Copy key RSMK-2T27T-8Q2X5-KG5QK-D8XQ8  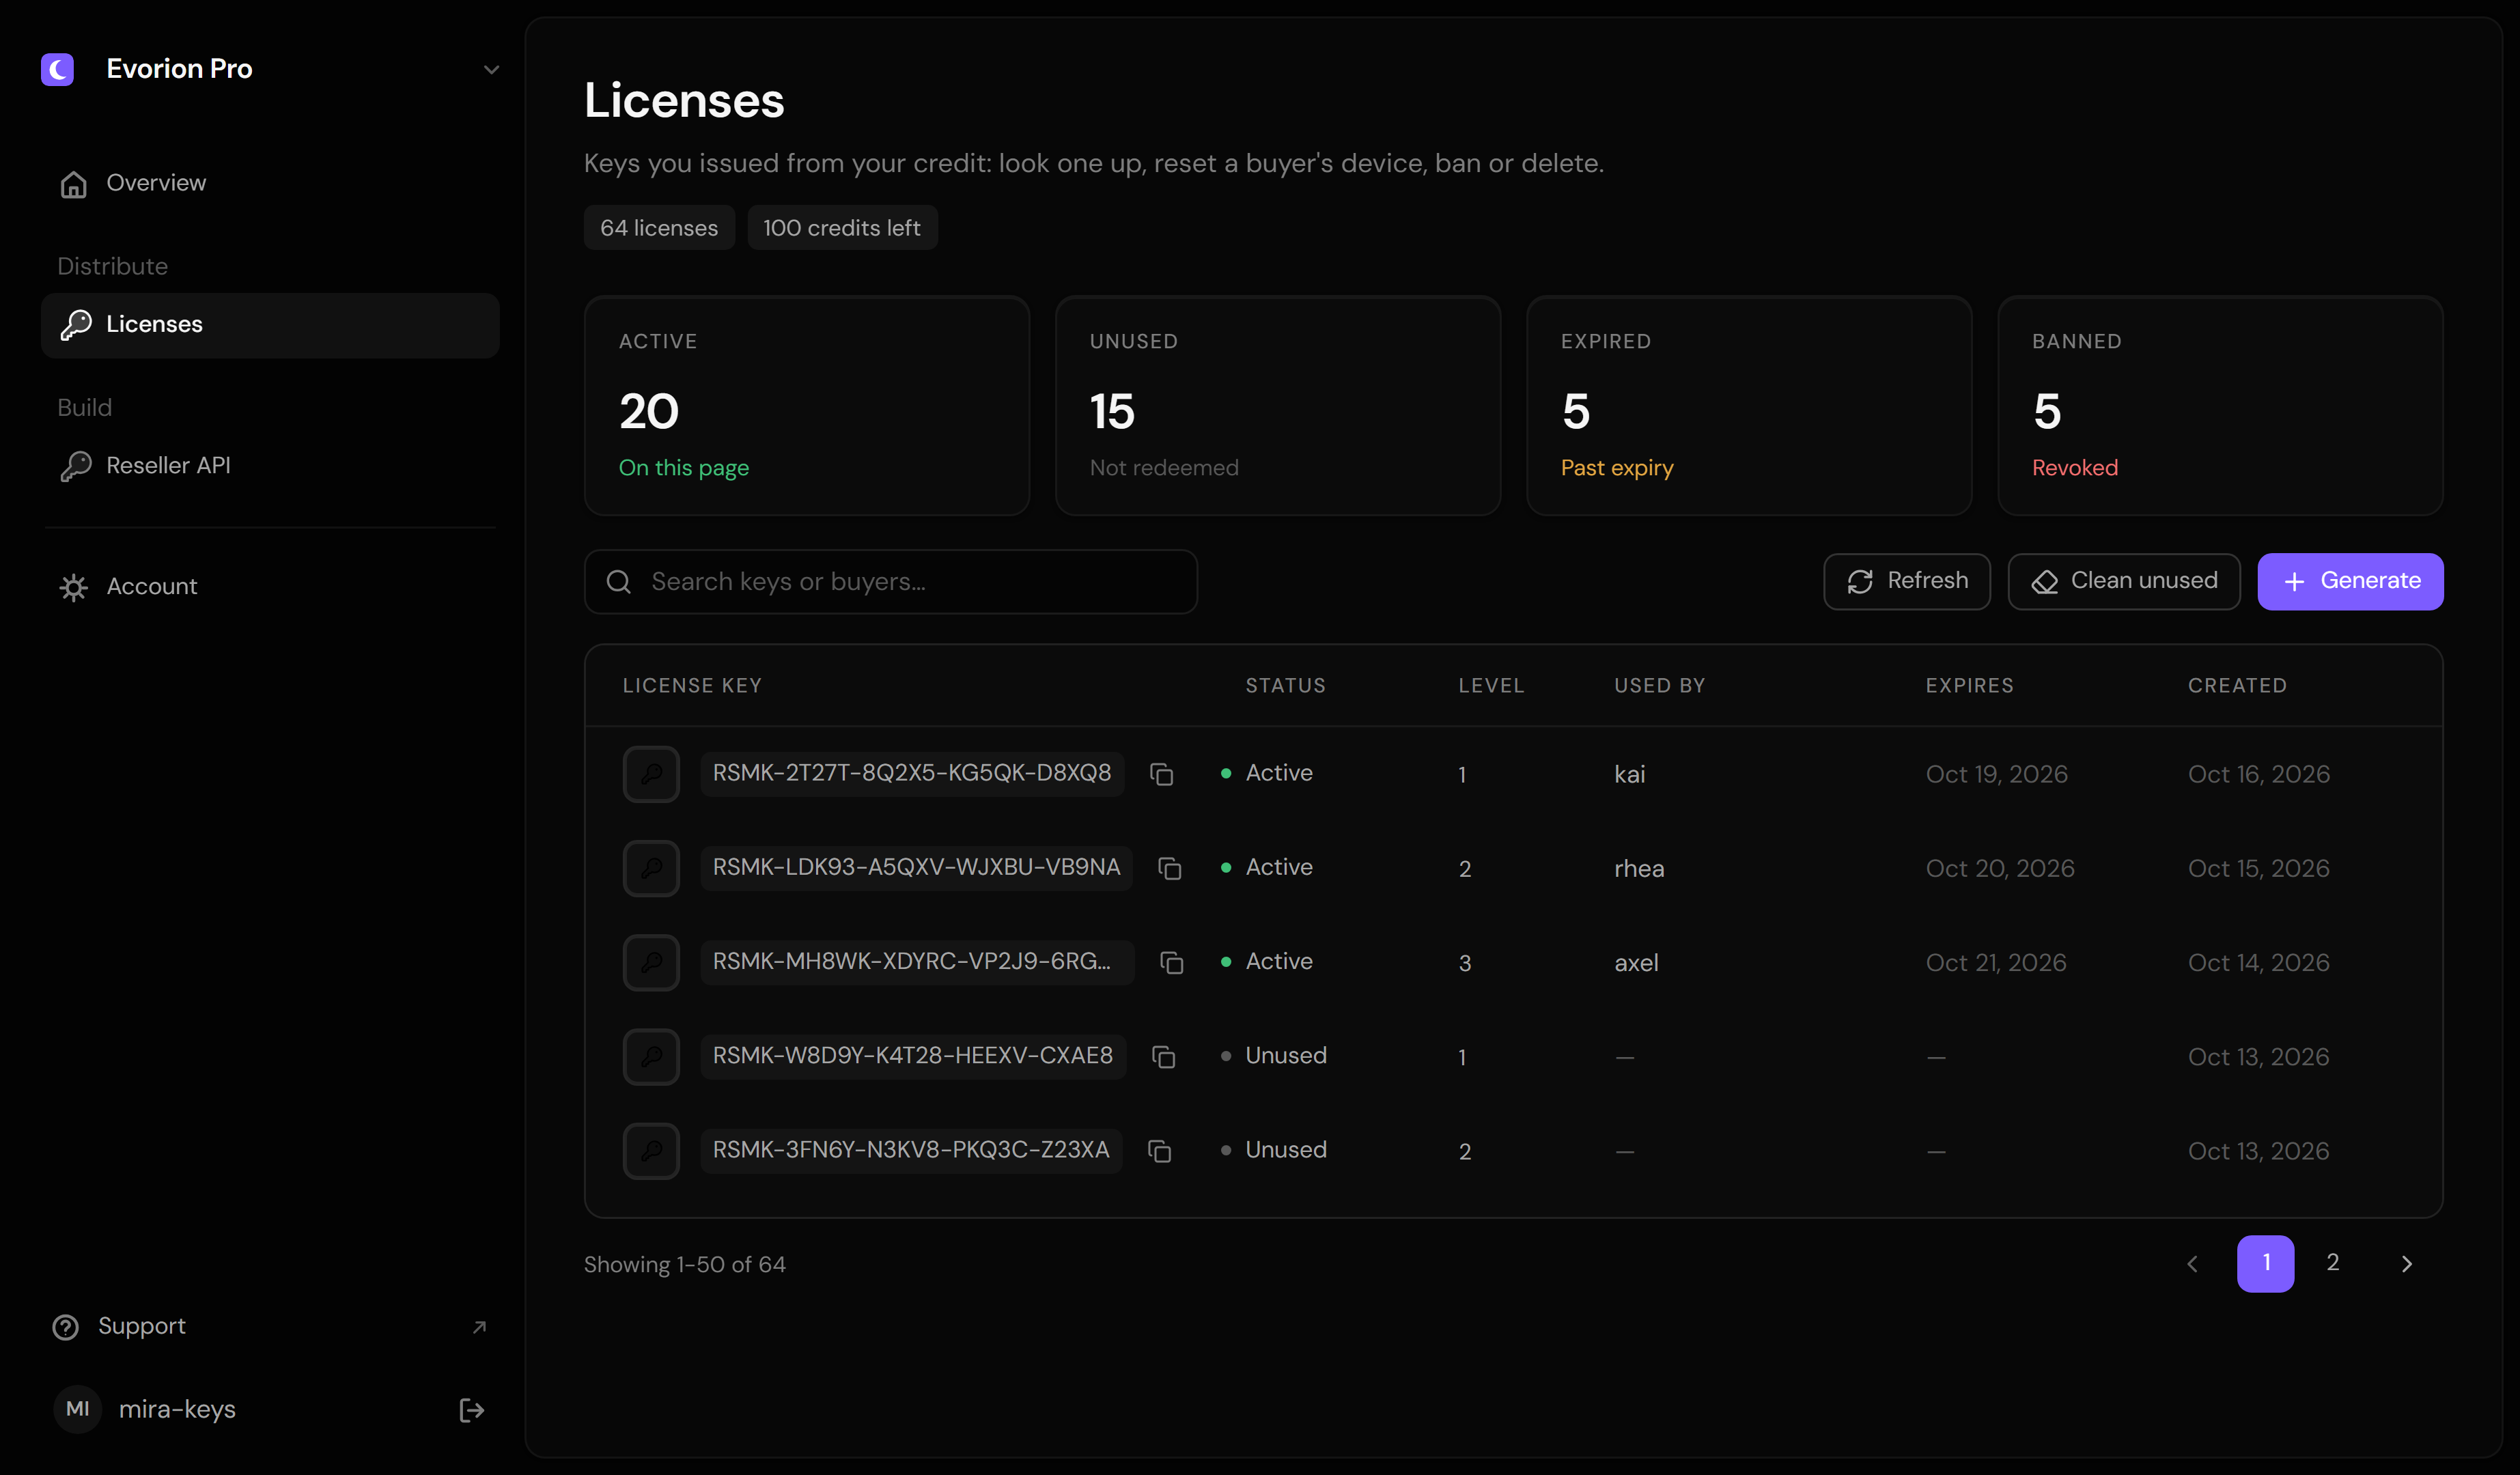[x=1161, y=775]
